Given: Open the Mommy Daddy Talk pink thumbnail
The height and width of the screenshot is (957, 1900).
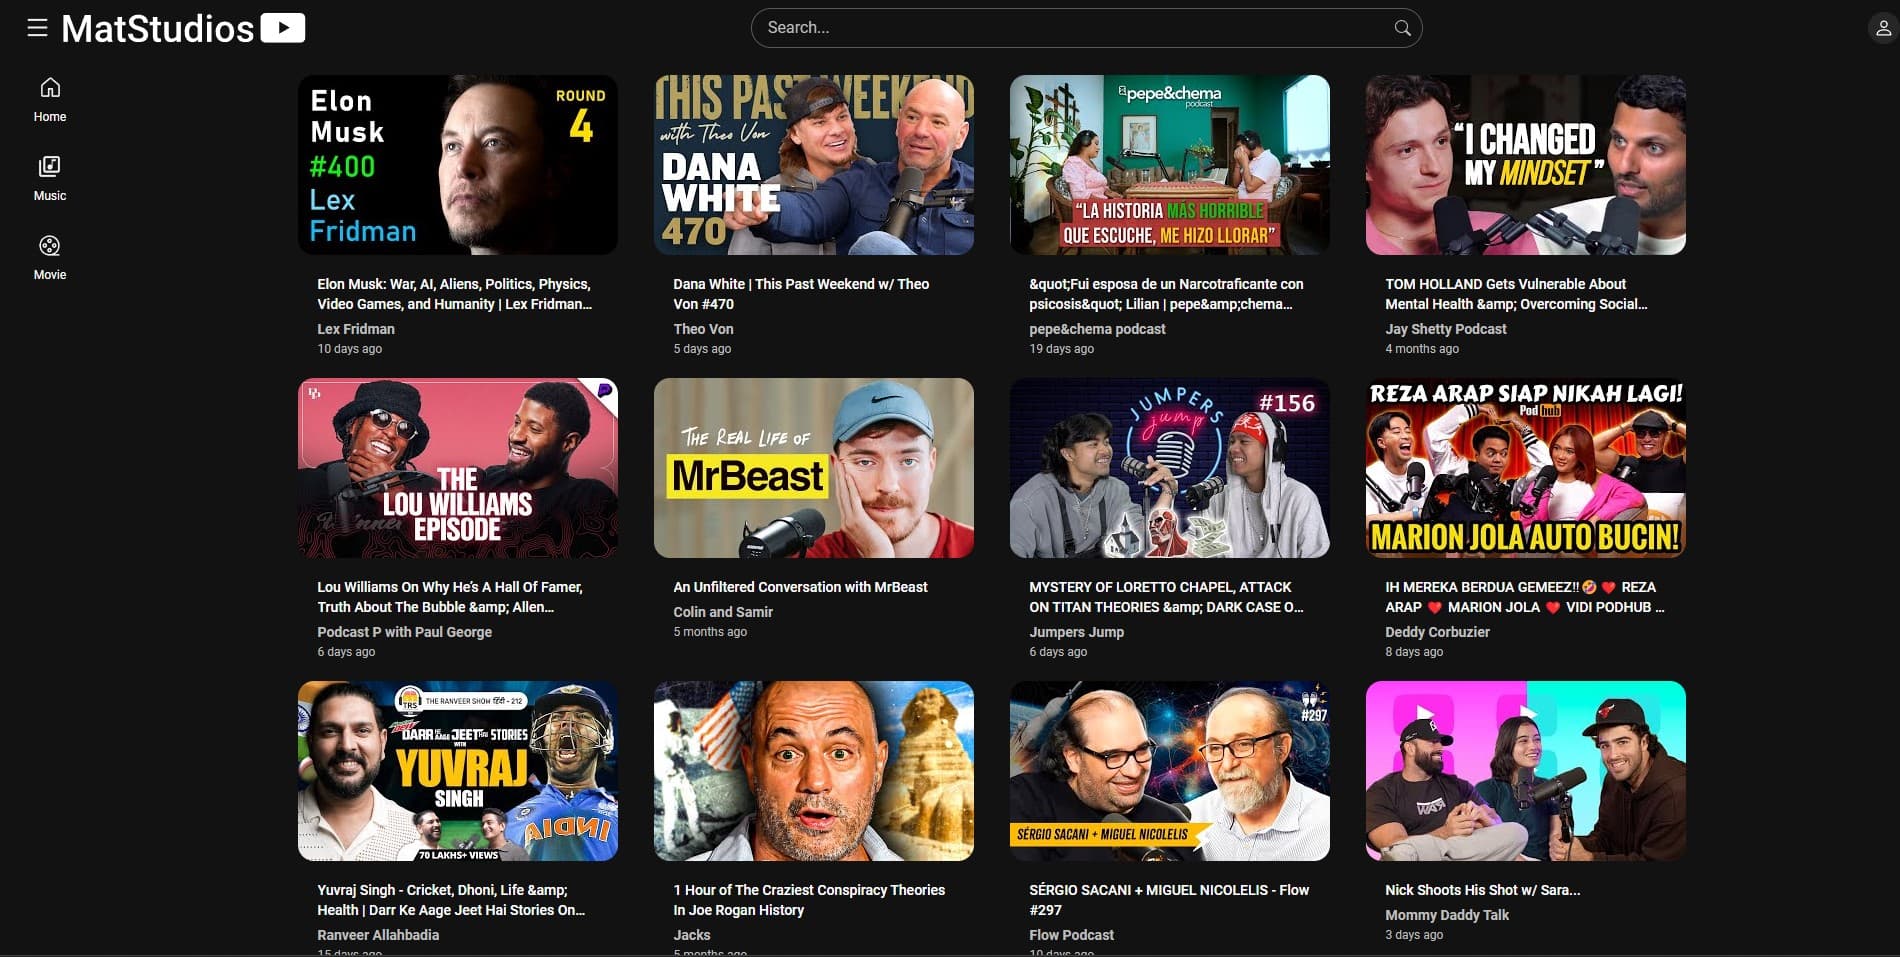Looking at the screenshot, I should click(1526, 771).
